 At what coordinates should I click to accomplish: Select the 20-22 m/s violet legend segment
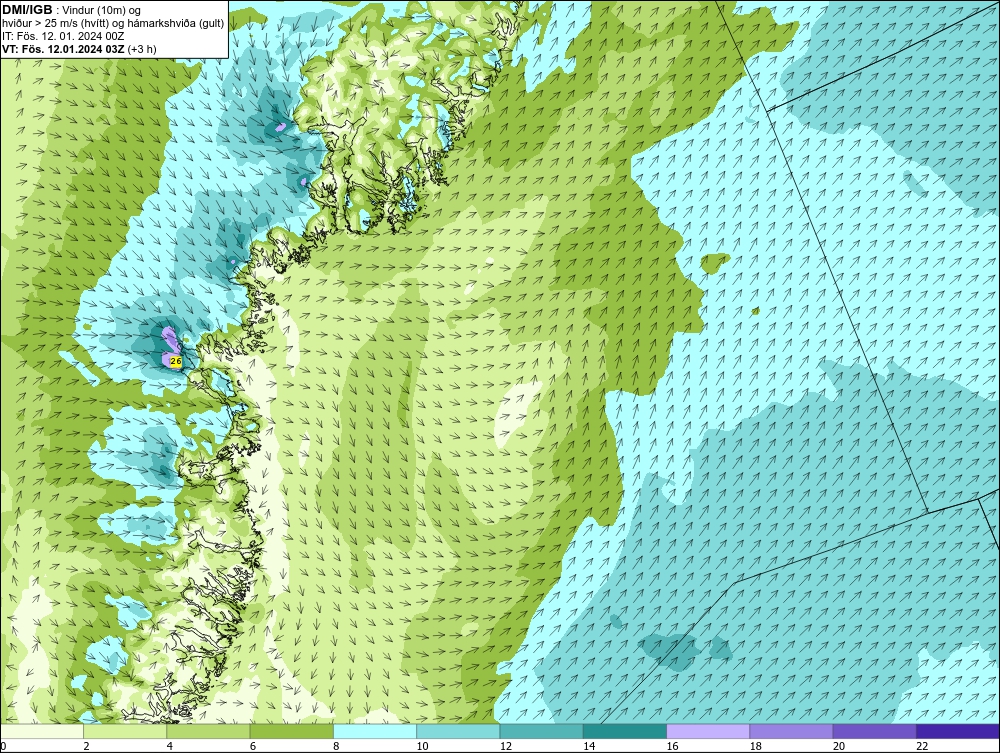tap(874, 731)
